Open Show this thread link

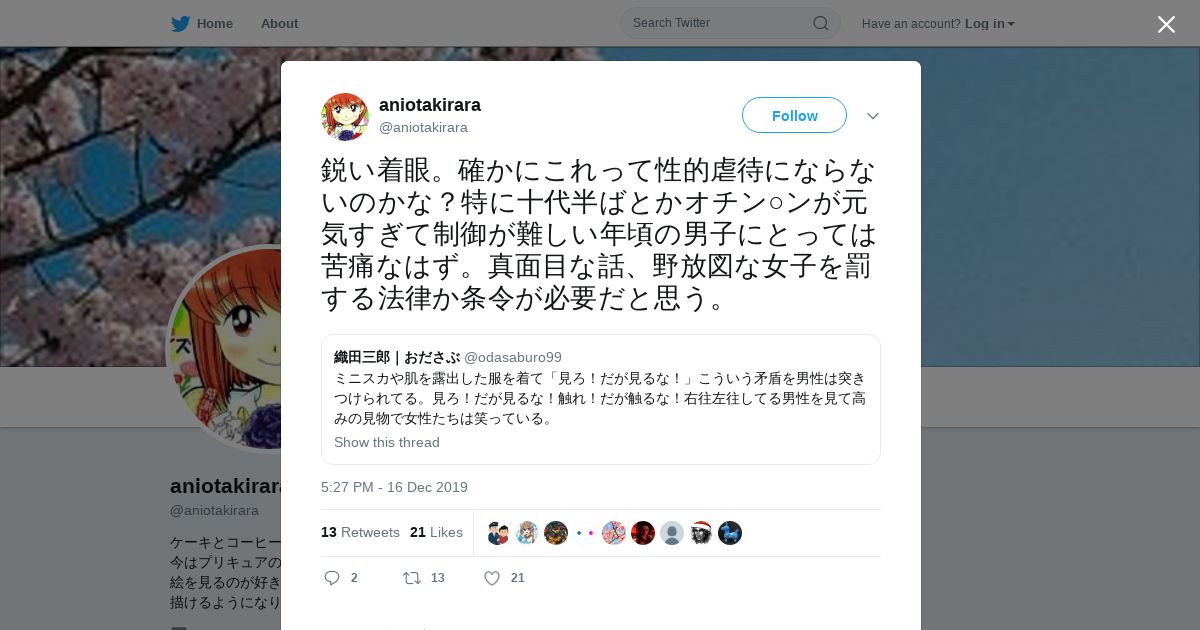coord(387,442)
